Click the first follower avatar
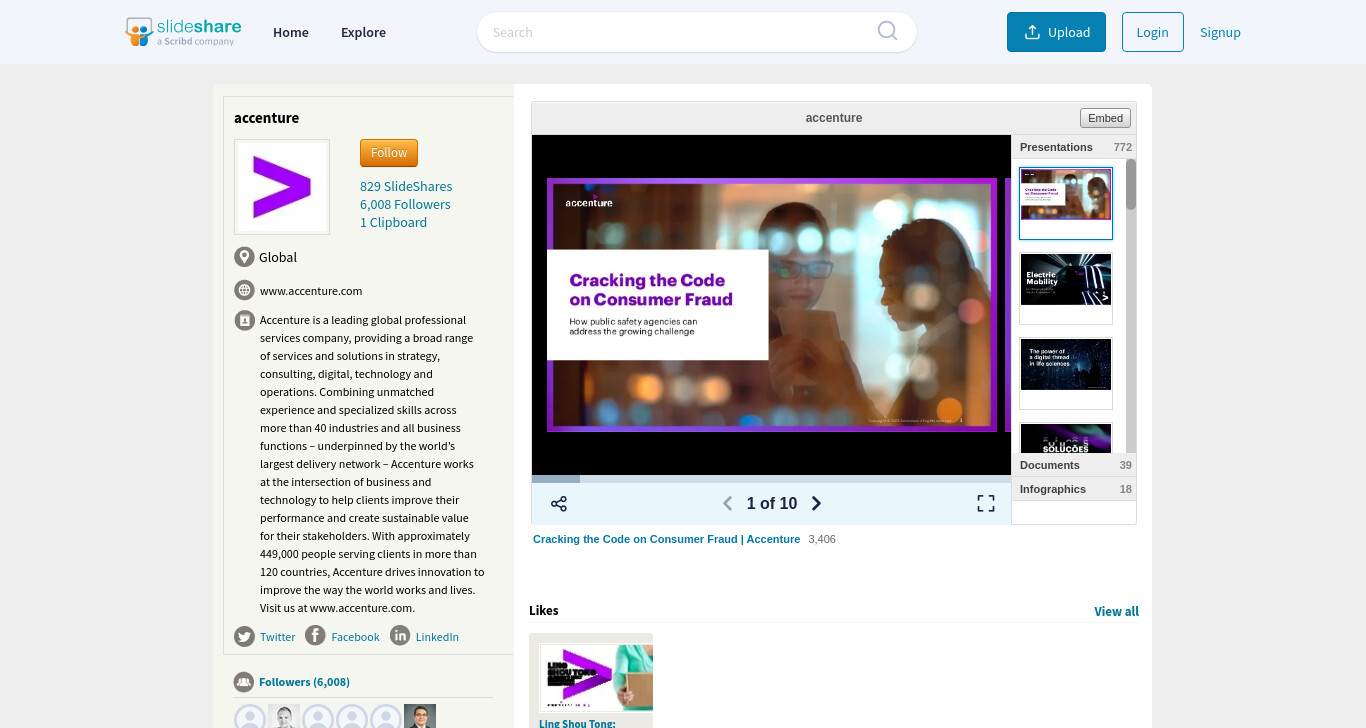 click(x=250, y=718)
